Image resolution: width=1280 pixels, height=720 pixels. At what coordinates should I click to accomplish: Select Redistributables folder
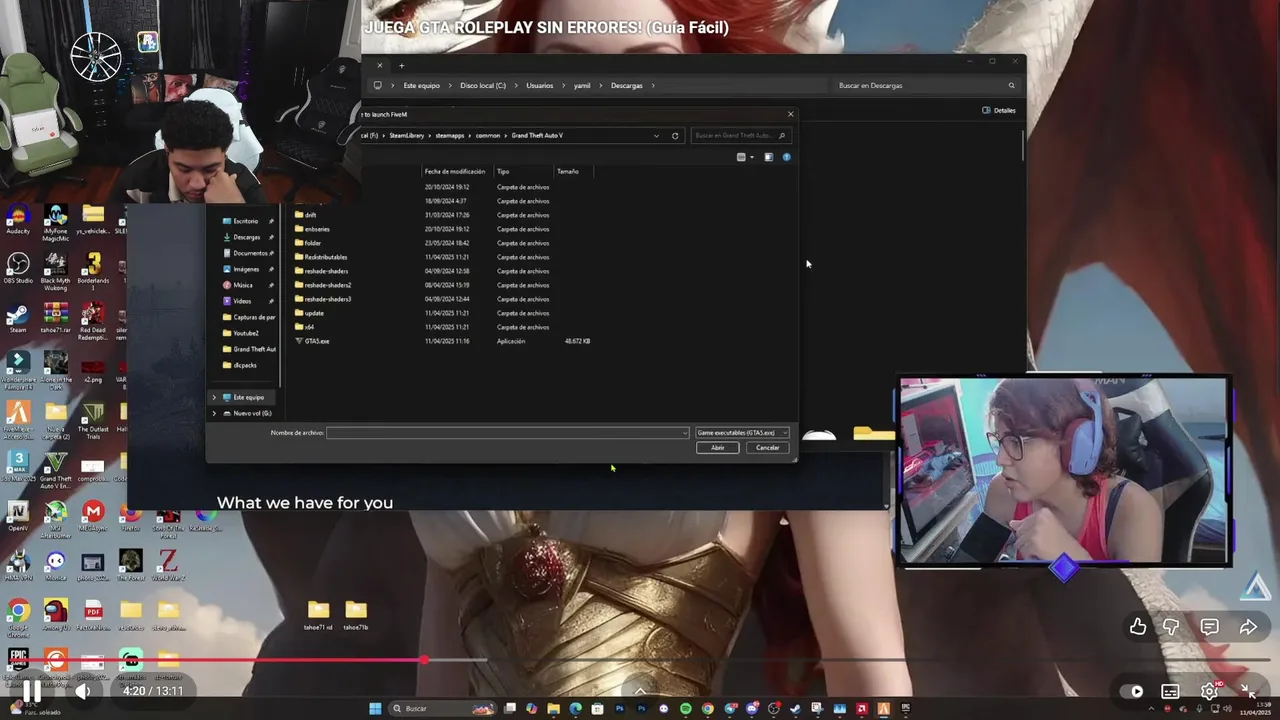321,257
